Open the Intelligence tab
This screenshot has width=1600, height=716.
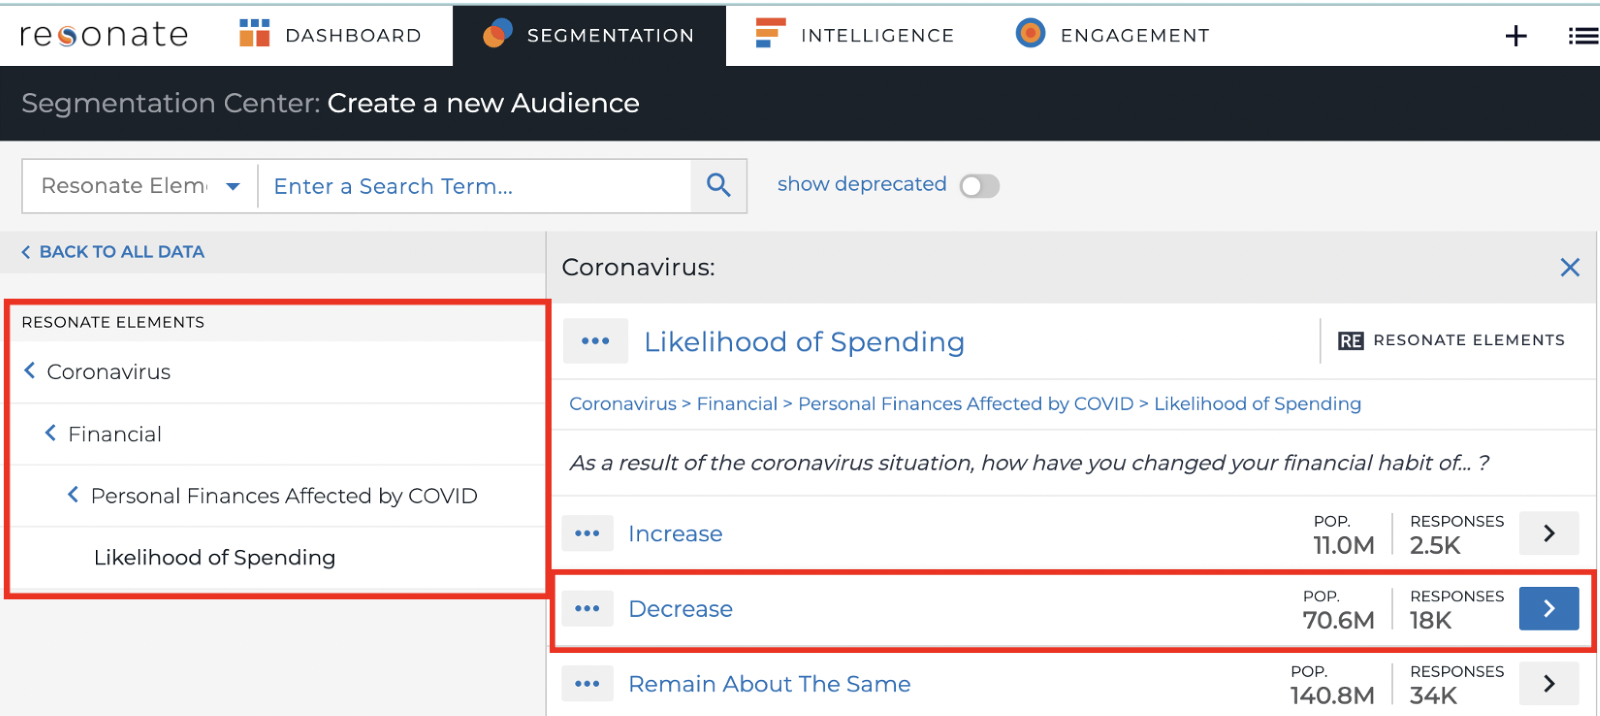click(x=855, y=35)
